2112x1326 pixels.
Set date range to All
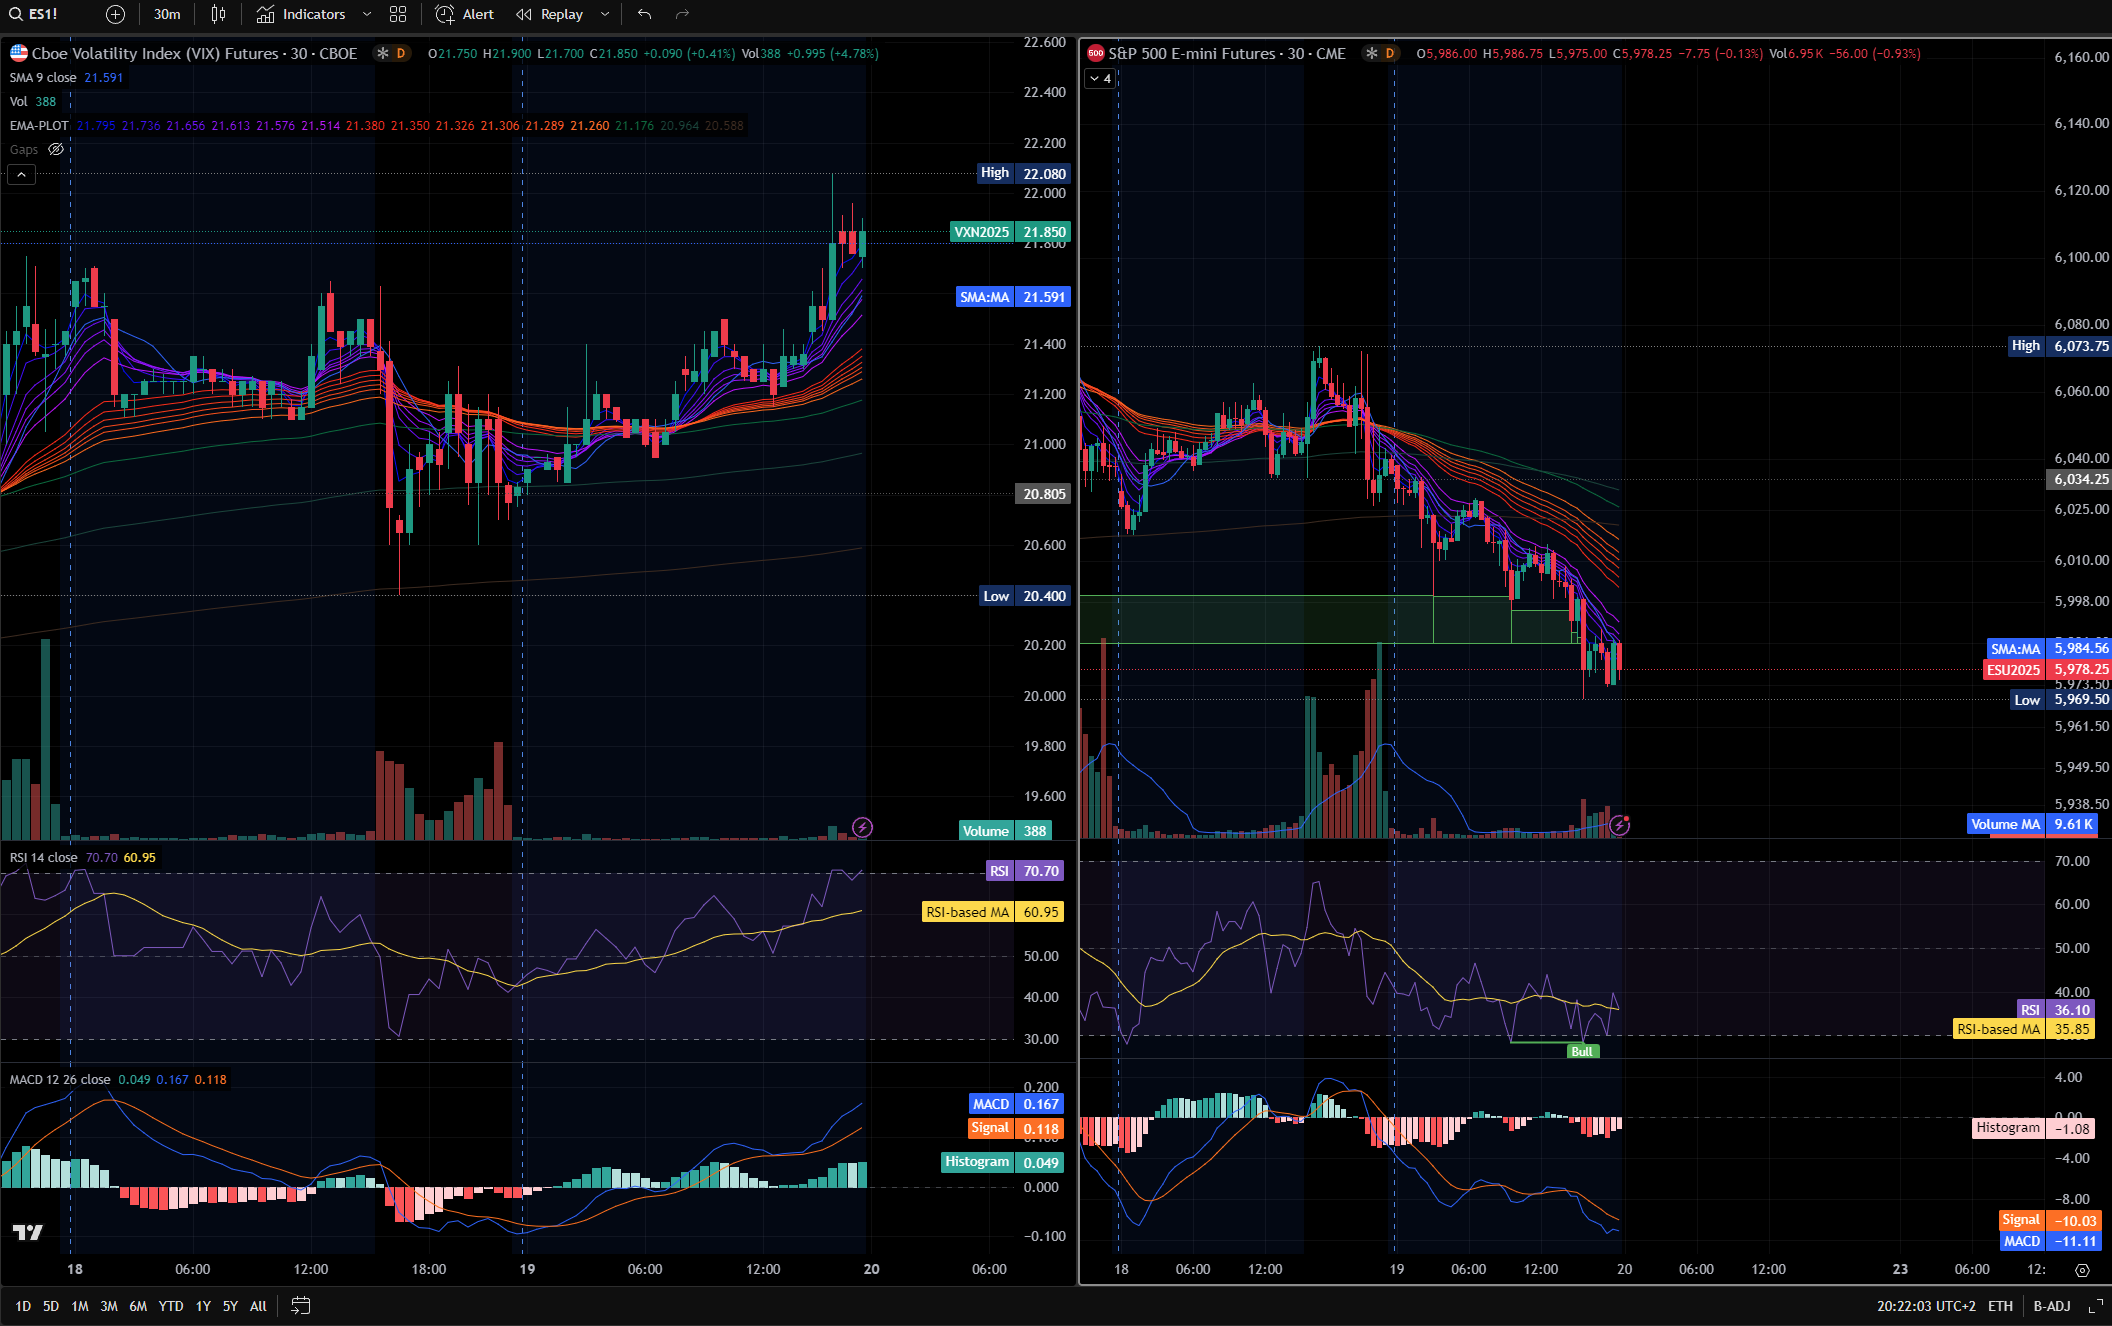(x=258, y=1306)
